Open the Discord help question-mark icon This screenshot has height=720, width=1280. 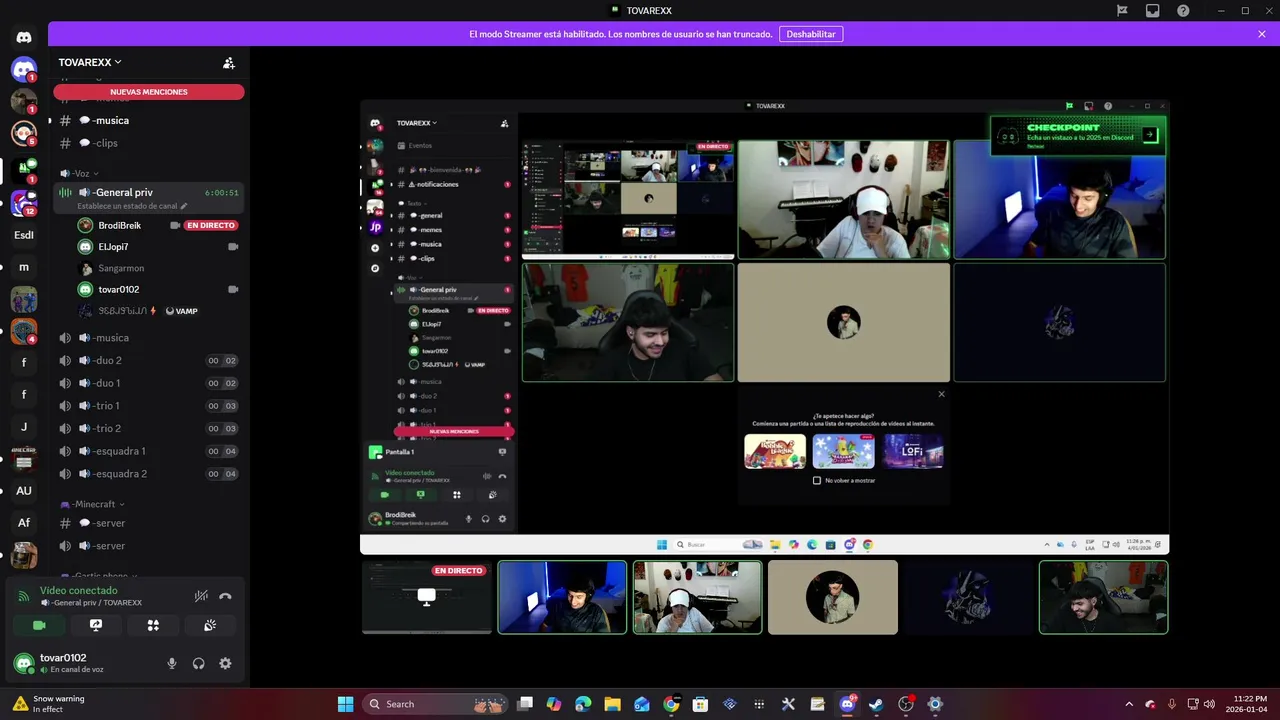coord(1183,10)
